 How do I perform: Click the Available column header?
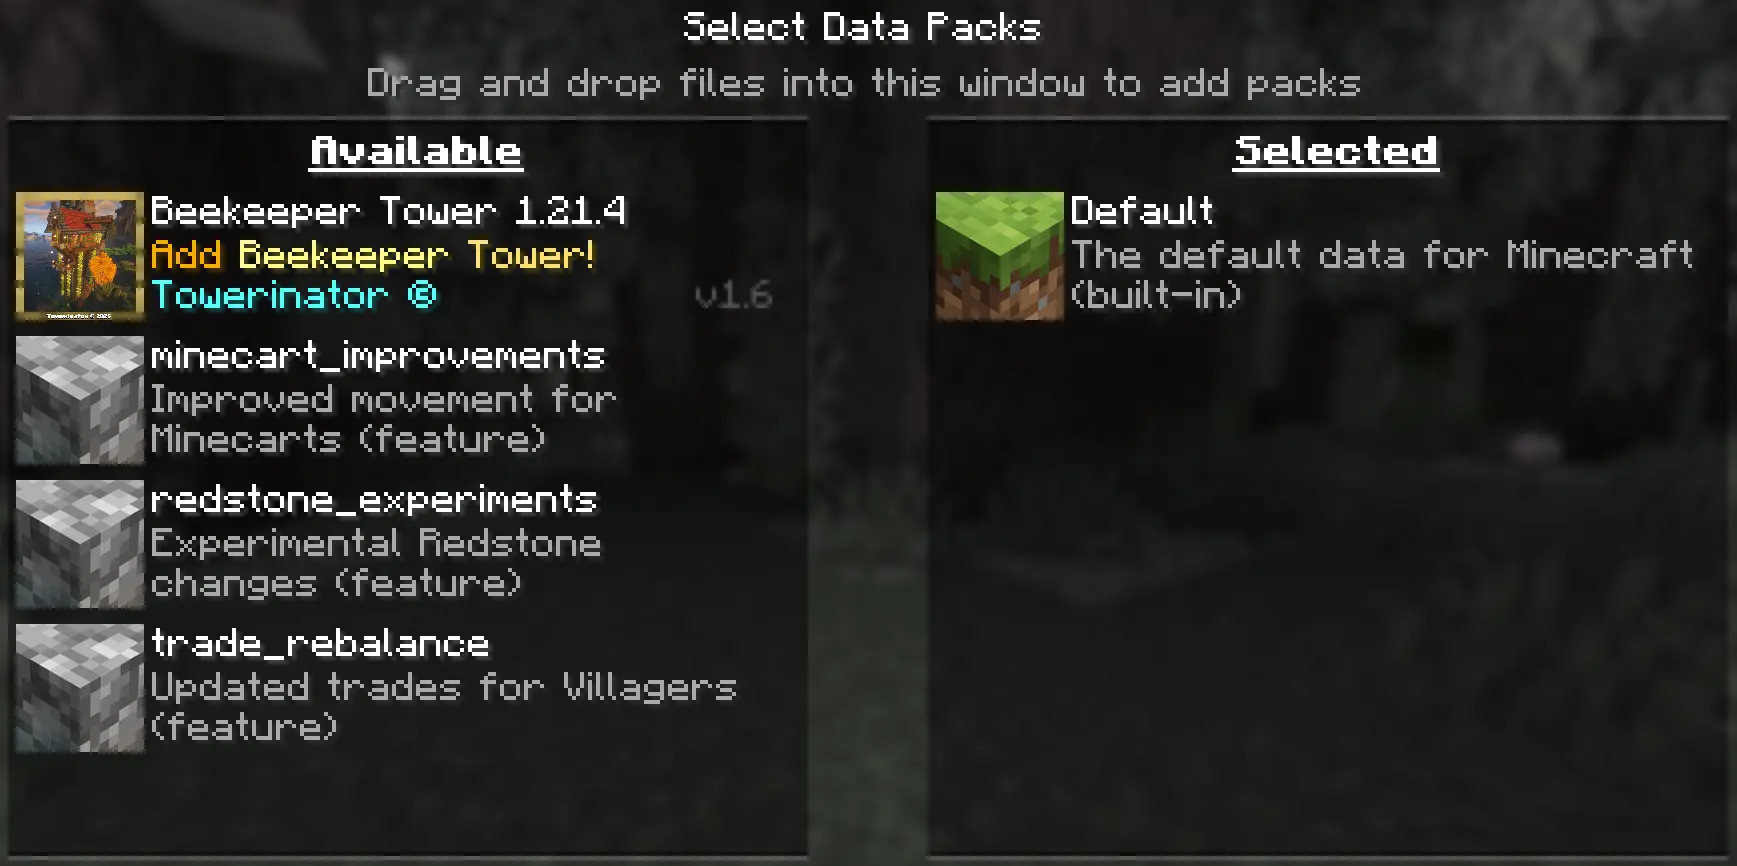pos(416,152)
